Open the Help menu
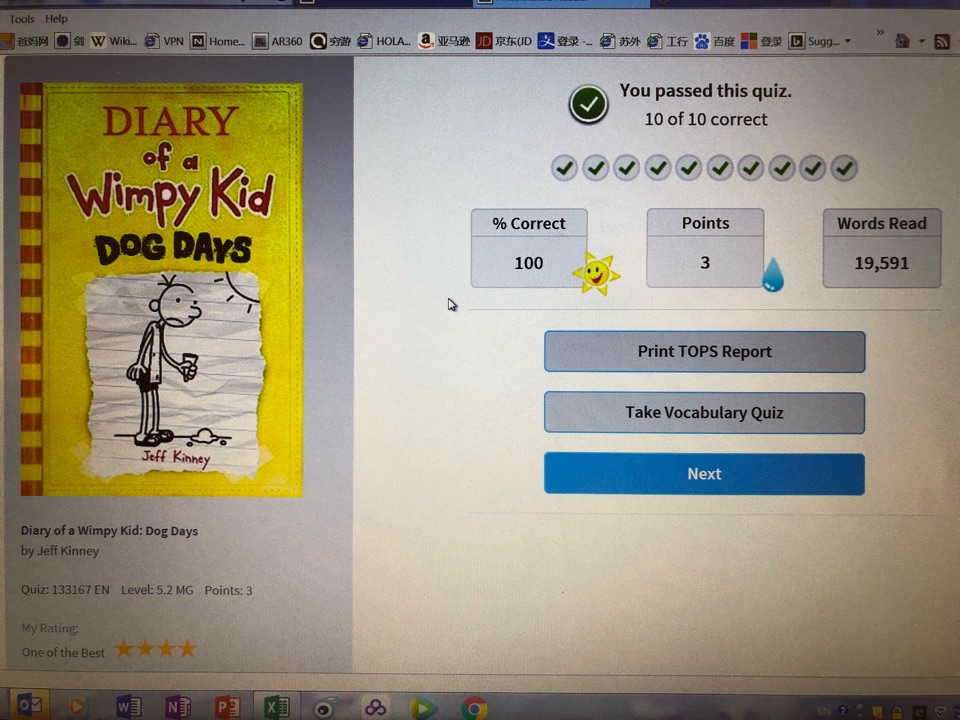This screenshot has width=960, height=720. [x=56, y=19]
